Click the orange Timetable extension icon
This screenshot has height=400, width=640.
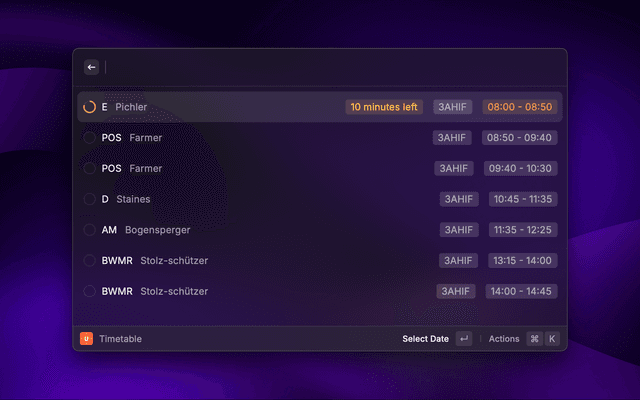[x=87, y=338]
